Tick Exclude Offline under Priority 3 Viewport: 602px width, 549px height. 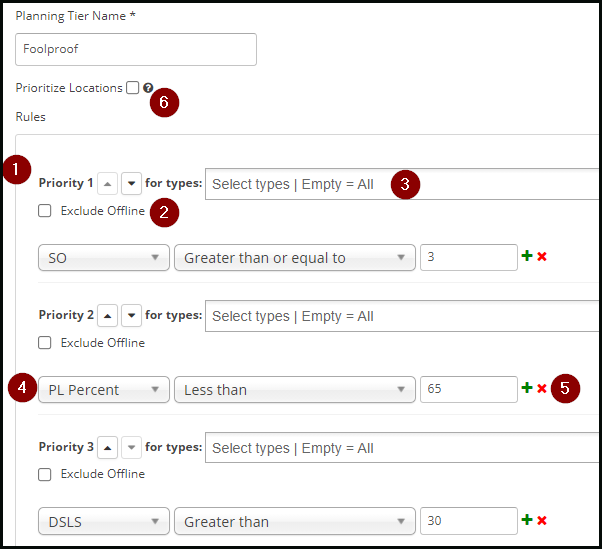click(x=45, y=475)
